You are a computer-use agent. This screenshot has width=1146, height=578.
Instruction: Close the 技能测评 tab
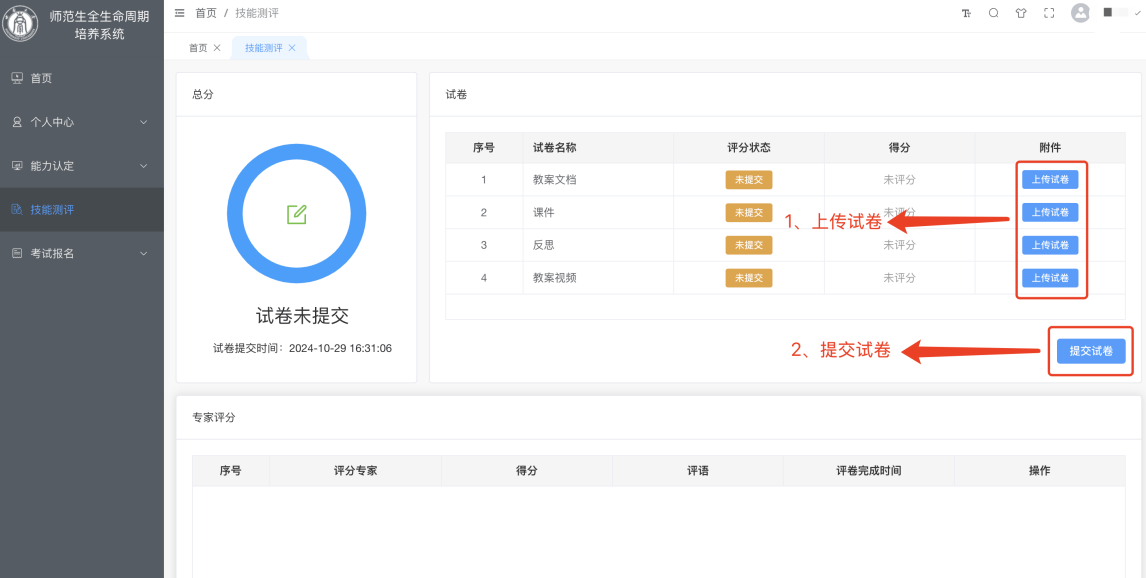click(292, 48)
